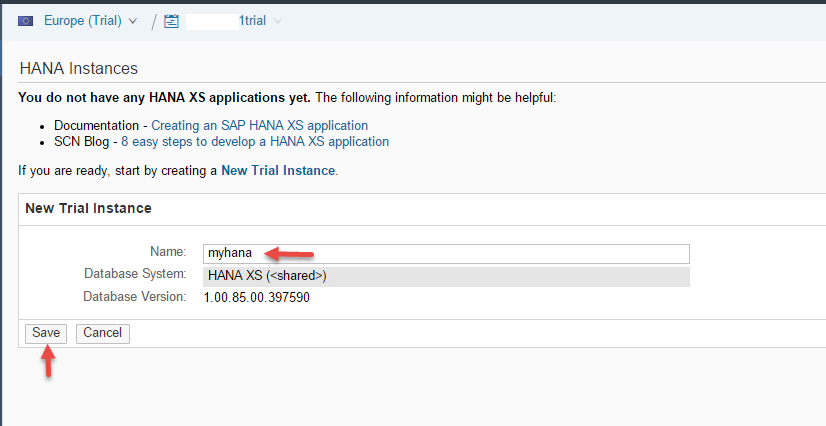Click the Name: field label
Screen dimensions: 826x426
(168, 252)
